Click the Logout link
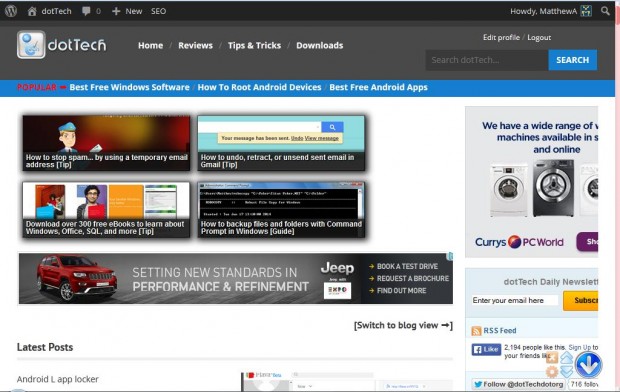 coord(539,37)
